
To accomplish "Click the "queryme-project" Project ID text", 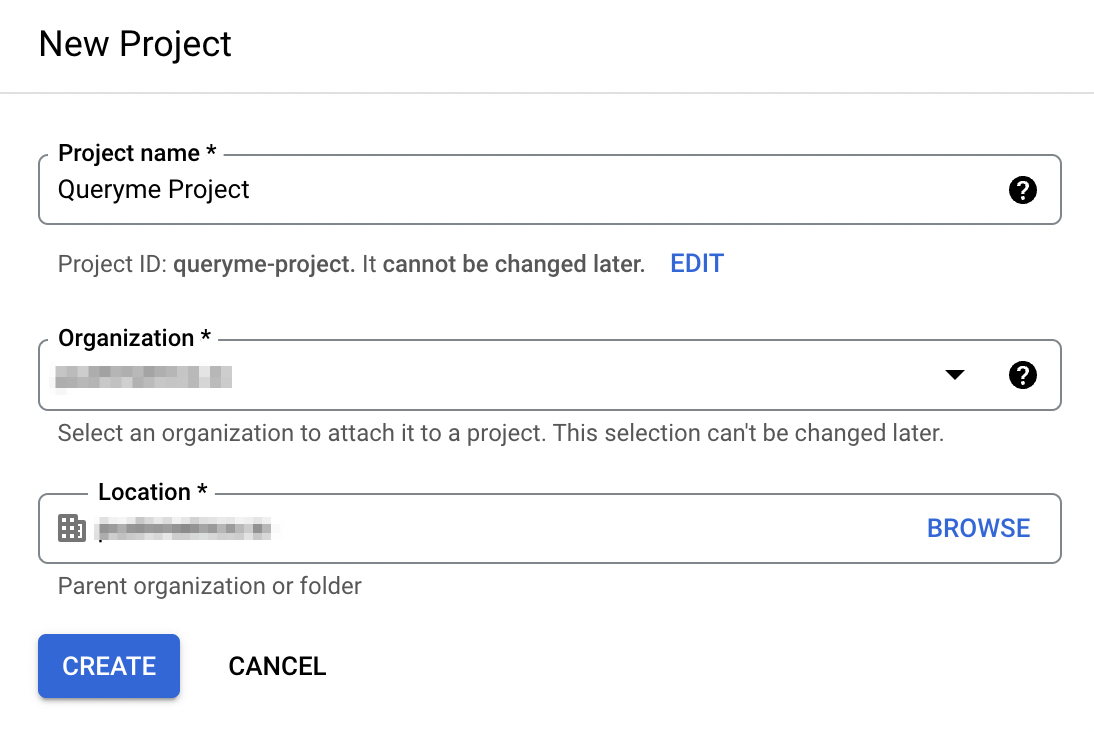I will [x=264, y=264].
